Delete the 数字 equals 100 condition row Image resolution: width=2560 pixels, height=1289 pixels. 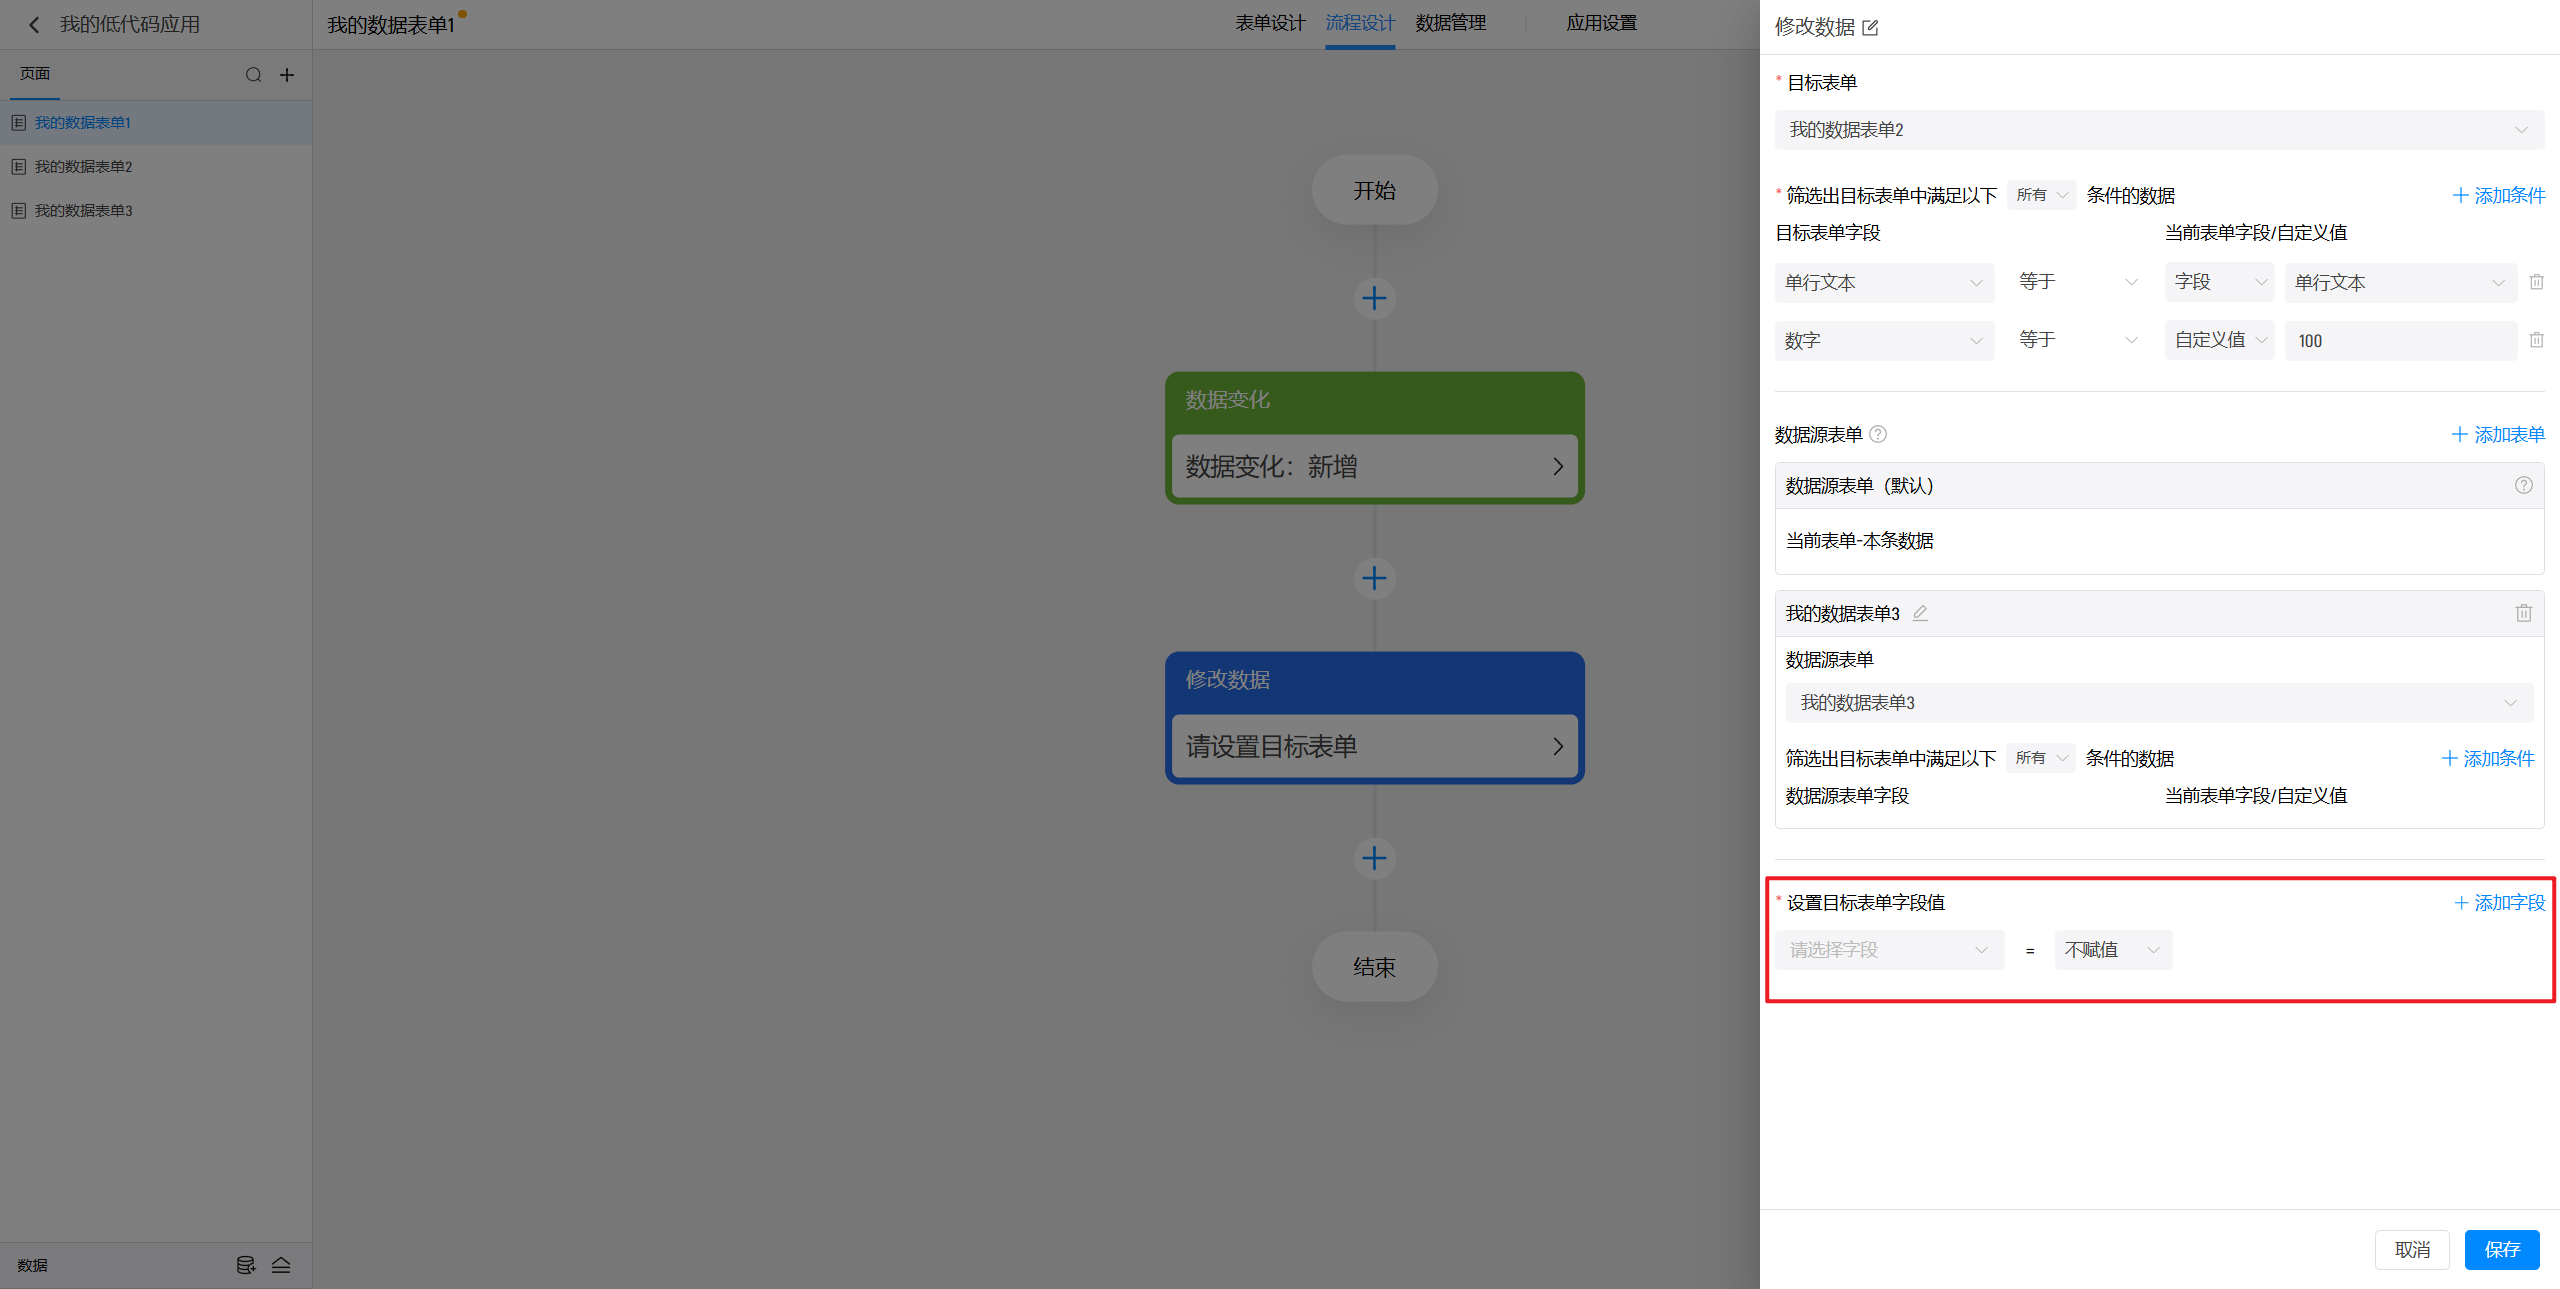point(2536,340)
